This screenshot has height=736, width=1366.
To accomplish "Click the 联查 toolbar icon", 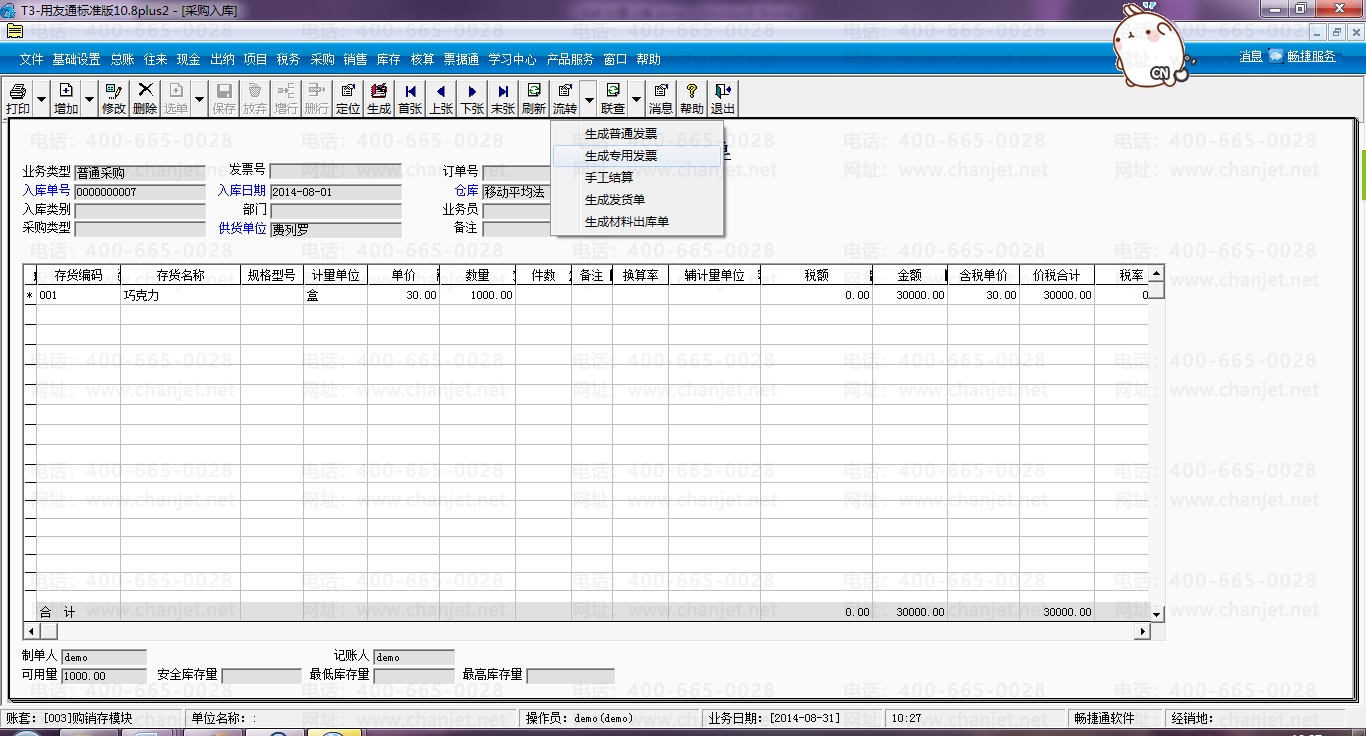I will (x=613, y=98).
